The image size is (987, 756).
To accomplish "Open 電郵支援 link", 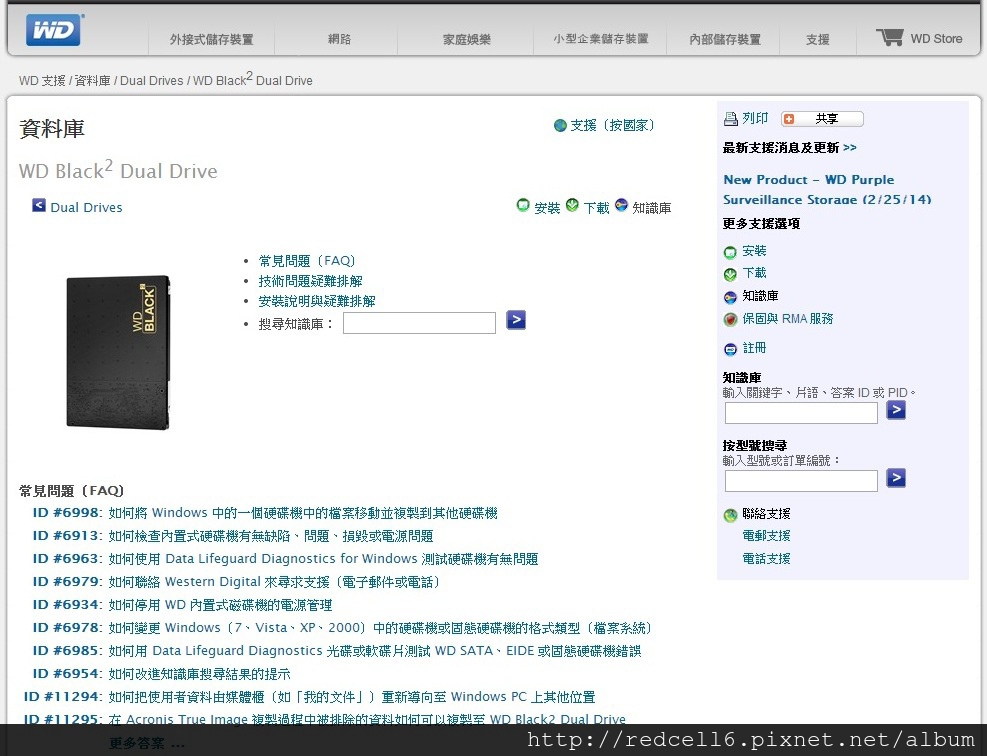I will pos(766,536).
